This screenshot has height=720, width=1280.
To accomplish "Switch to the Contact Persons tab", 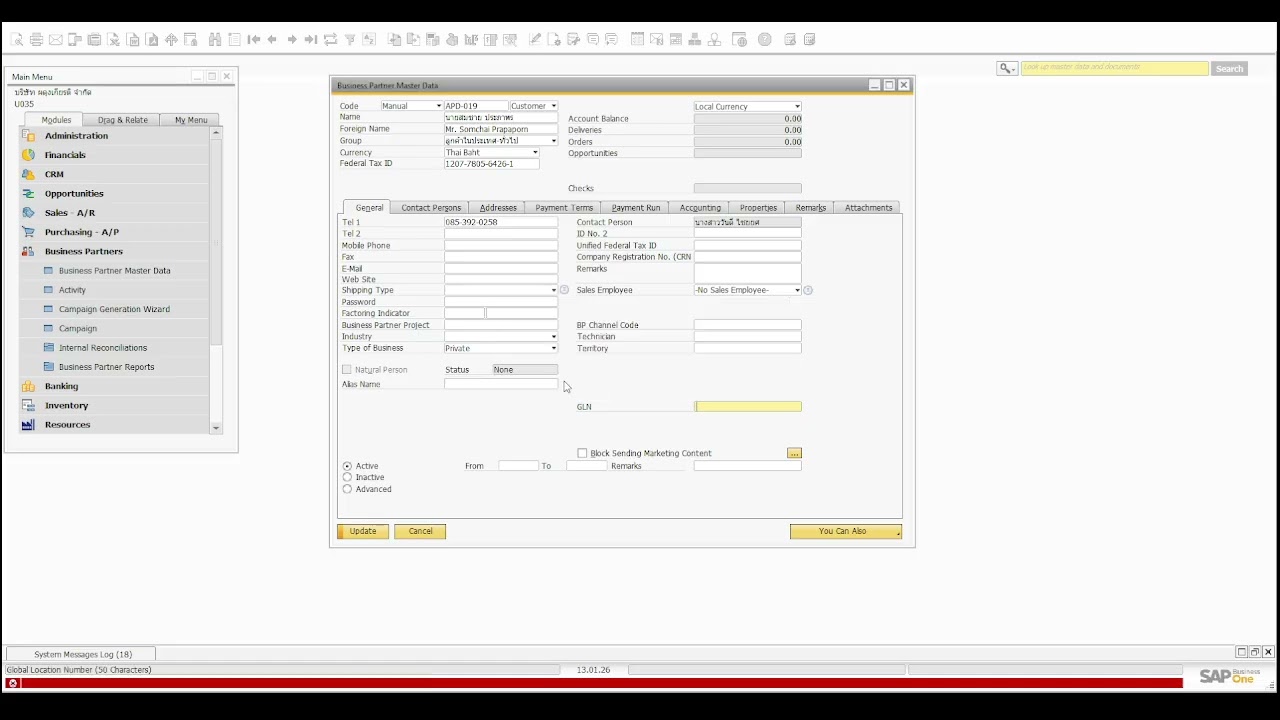I will coord(431,208).
